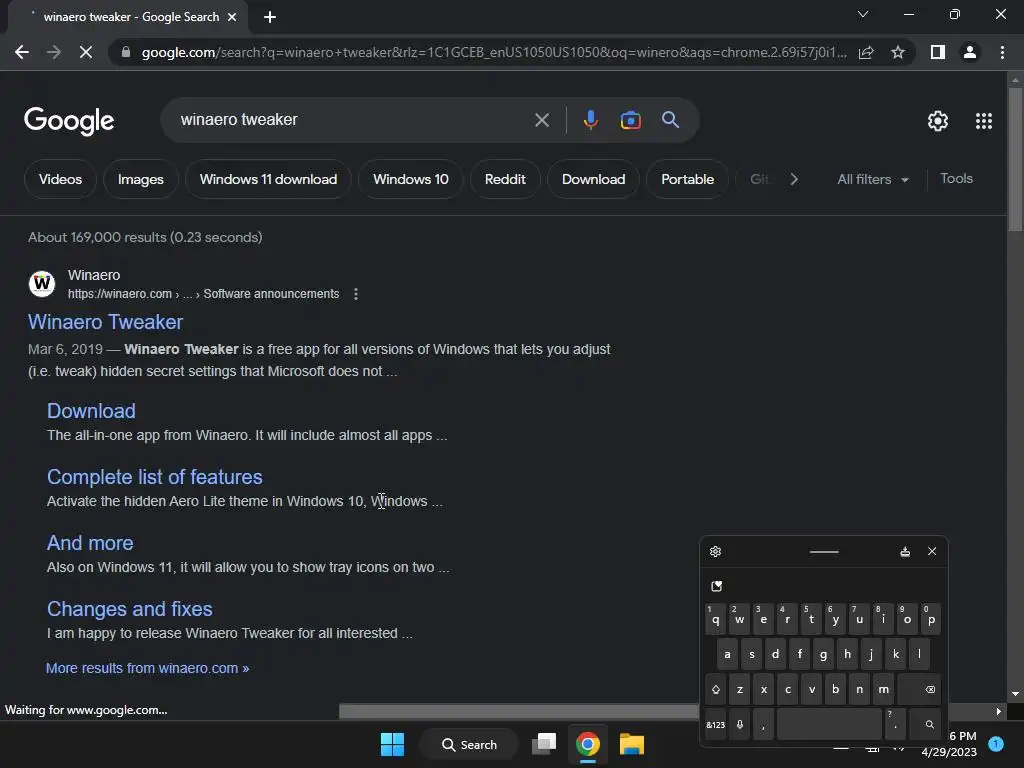Click the vertical scrollbar thumb
The image size is (1024, 768).
(1015, 159)
